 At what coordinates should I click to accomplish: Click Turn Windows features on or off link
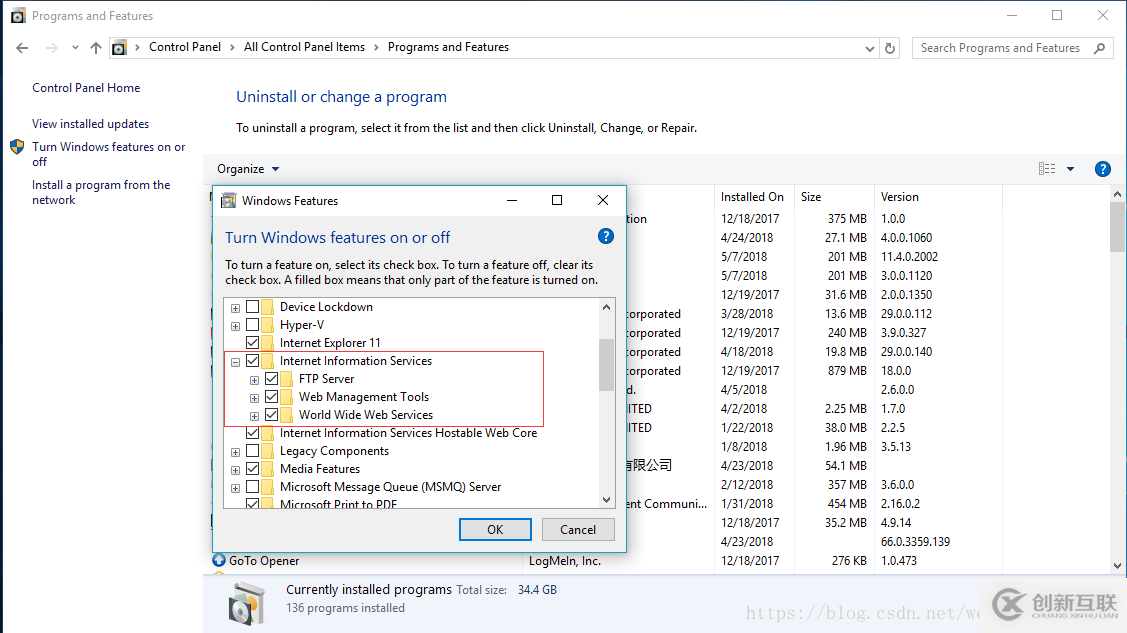coord(109,154)
